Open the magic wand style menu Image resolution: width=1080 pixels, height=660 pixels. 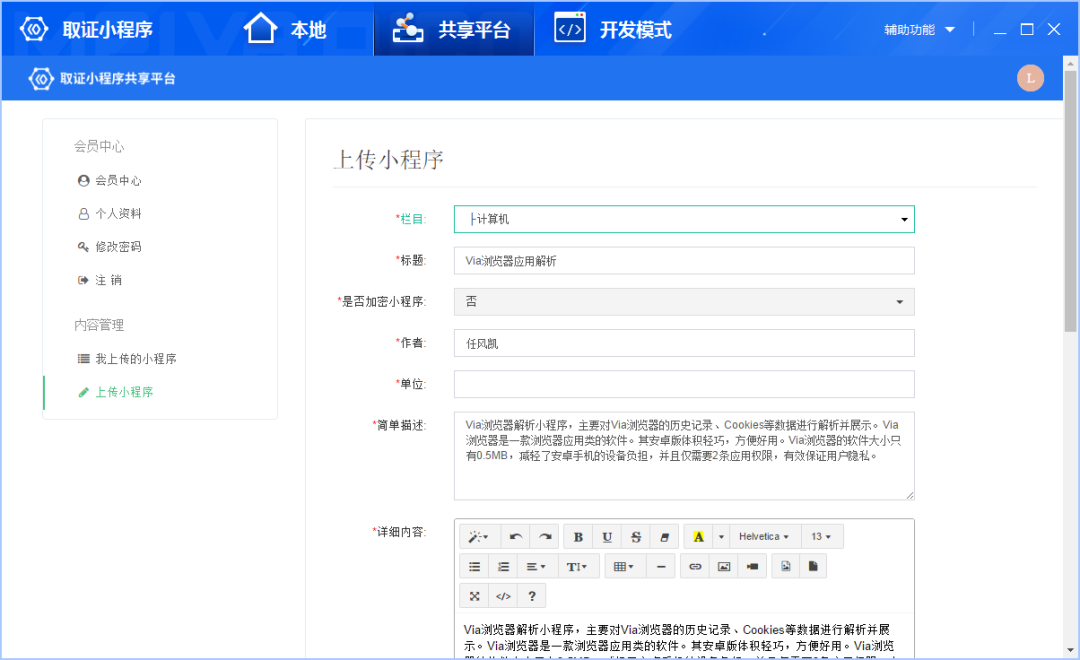[x=478, y=537]
